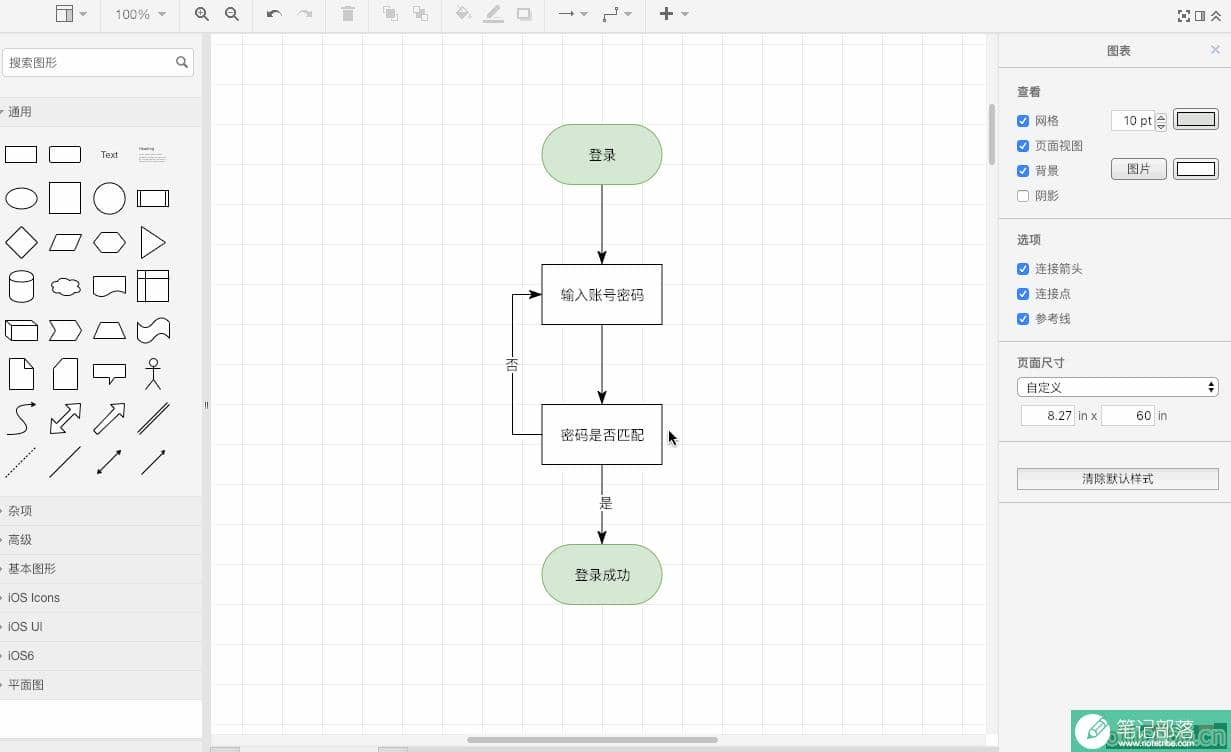The image size is (1231, 752).
Task: Click the search magnifier in shape search
Action: [182, 62]
